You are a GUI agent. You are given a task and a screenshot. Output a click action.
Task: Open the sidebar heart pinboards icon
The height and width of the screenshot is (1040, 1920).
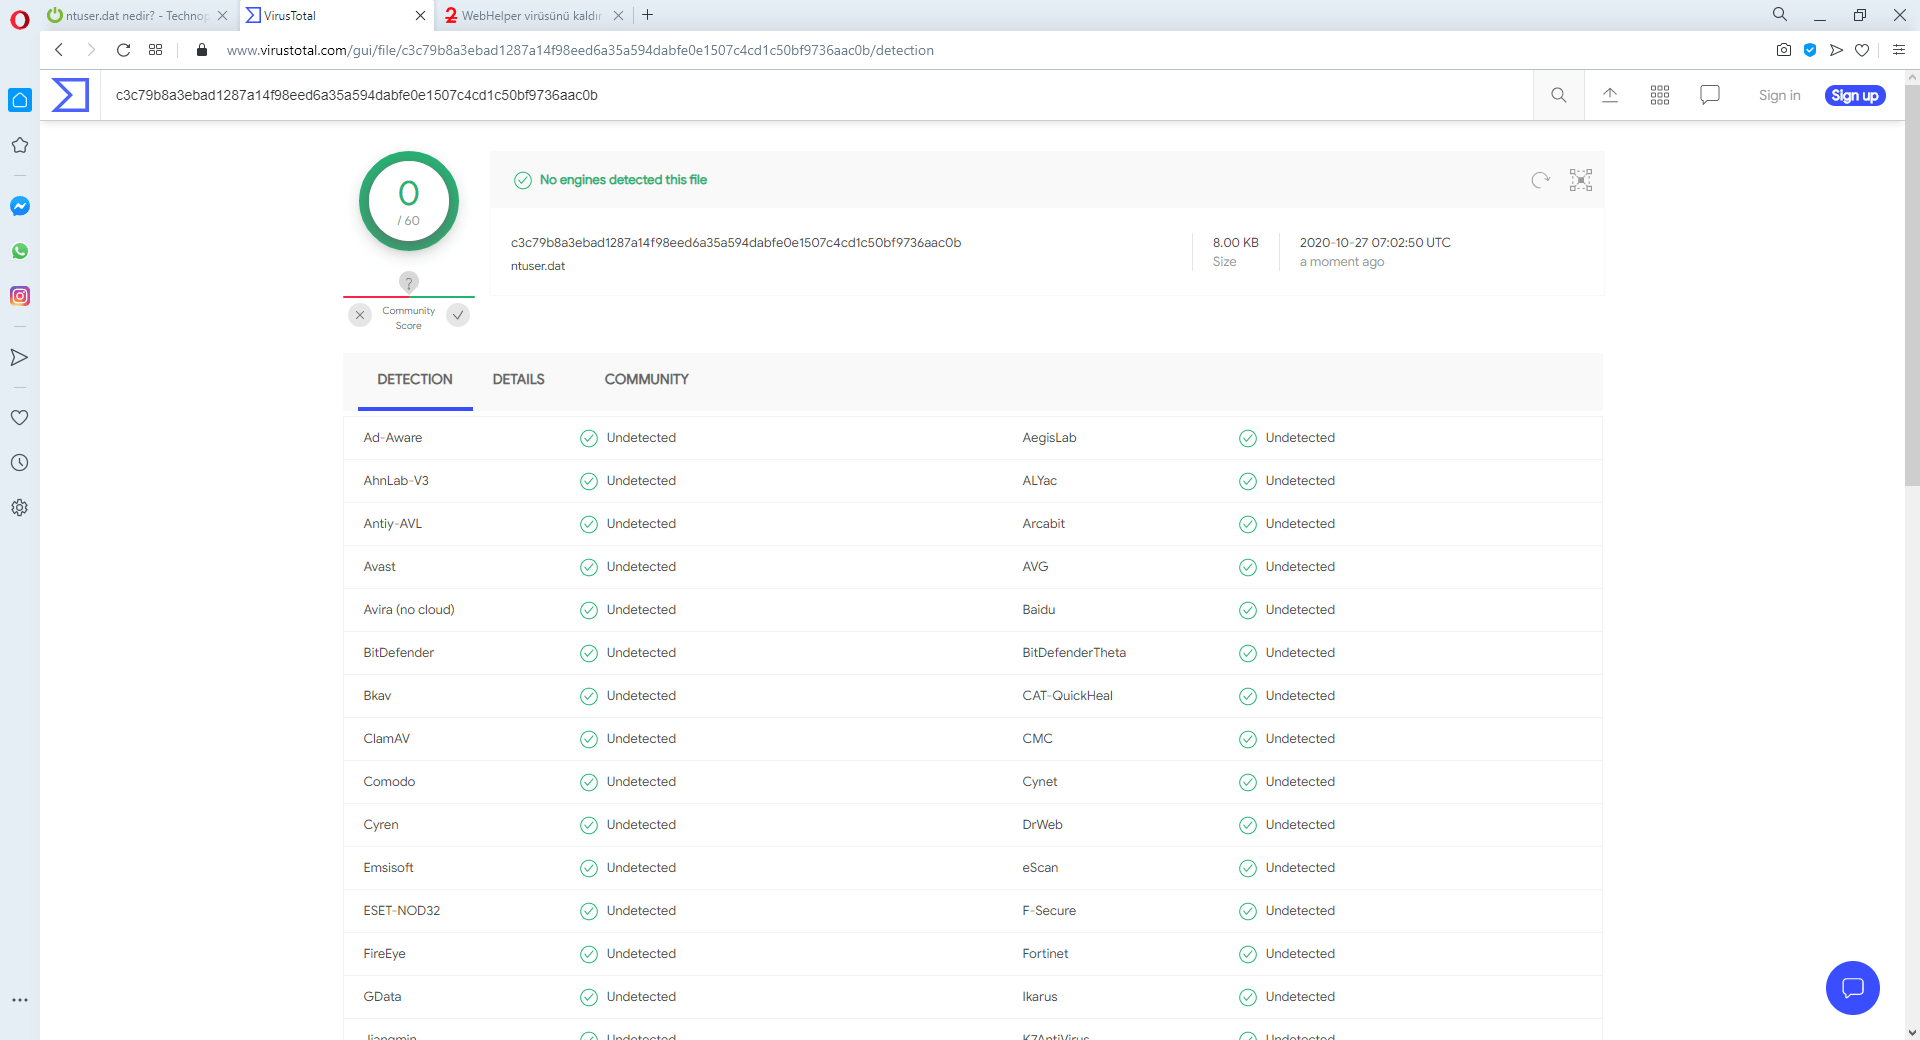[20, 417]
